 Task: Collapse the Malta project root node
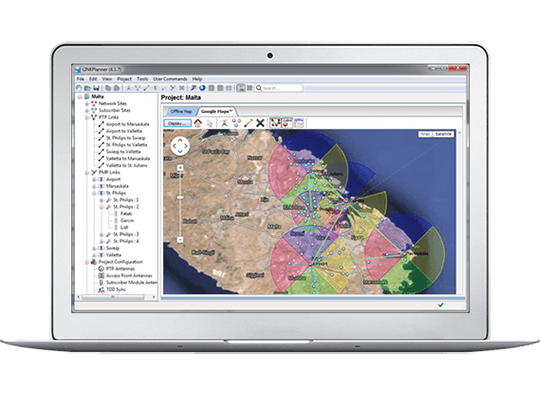pyautogui.click(x=80, y=97)
